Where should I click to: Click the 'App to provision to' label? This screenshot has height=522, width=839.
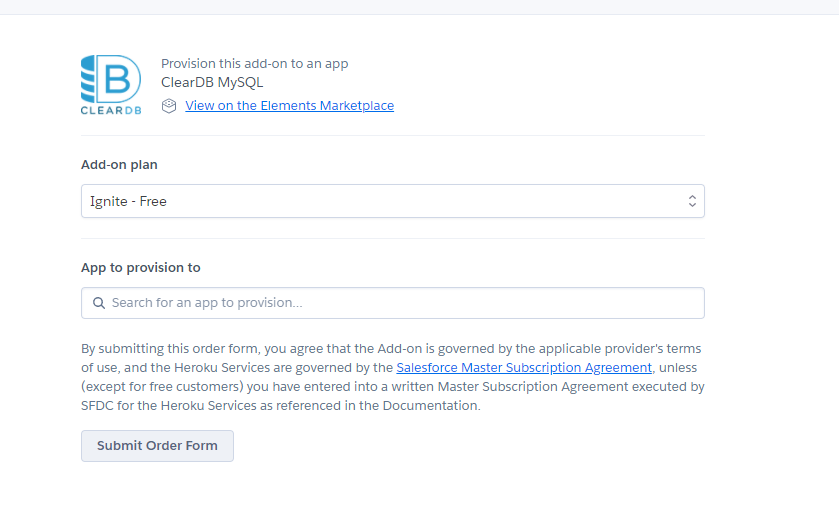point(140,268)
